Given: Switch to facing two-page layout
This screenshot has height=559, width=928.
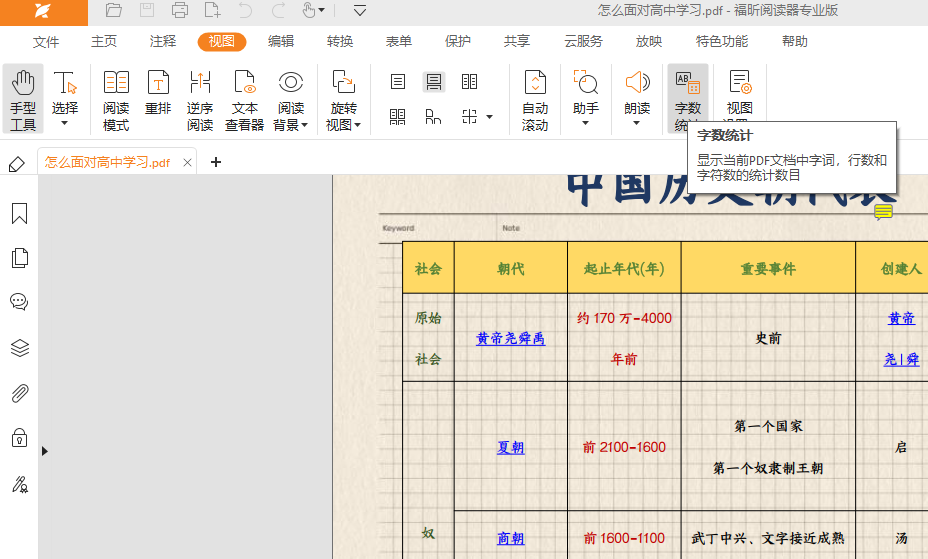Looking at the screenshot, I should [x=469, y=82].
